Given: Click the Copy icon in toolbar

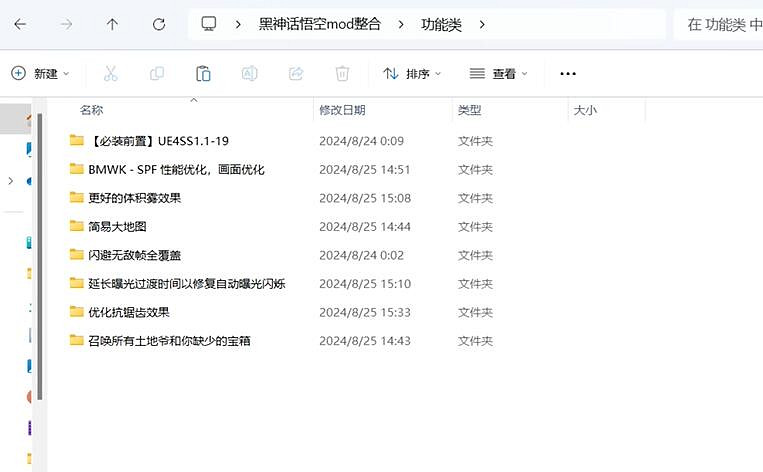Looking at the screenshot, I should coord(157,73).
